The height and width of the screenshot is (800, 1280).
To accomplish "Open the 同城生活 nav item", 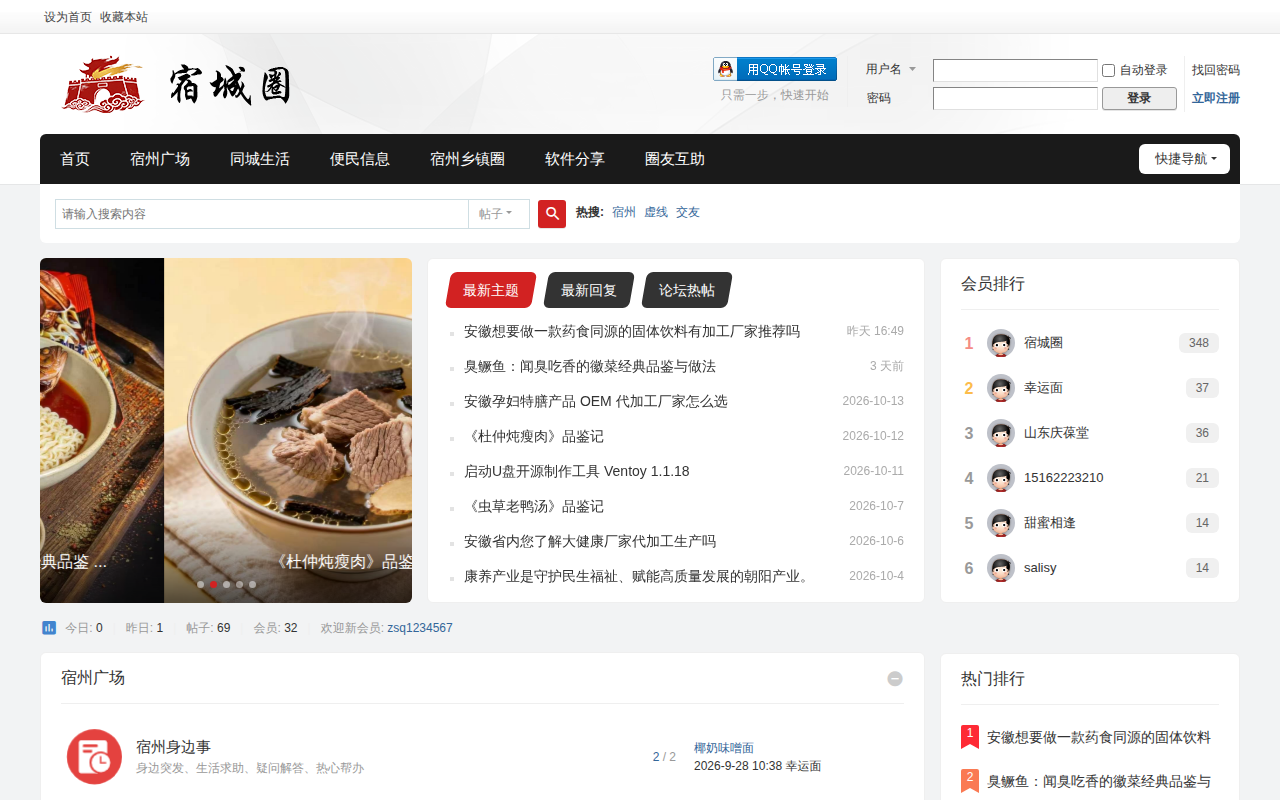I will (x=260, y=159).
